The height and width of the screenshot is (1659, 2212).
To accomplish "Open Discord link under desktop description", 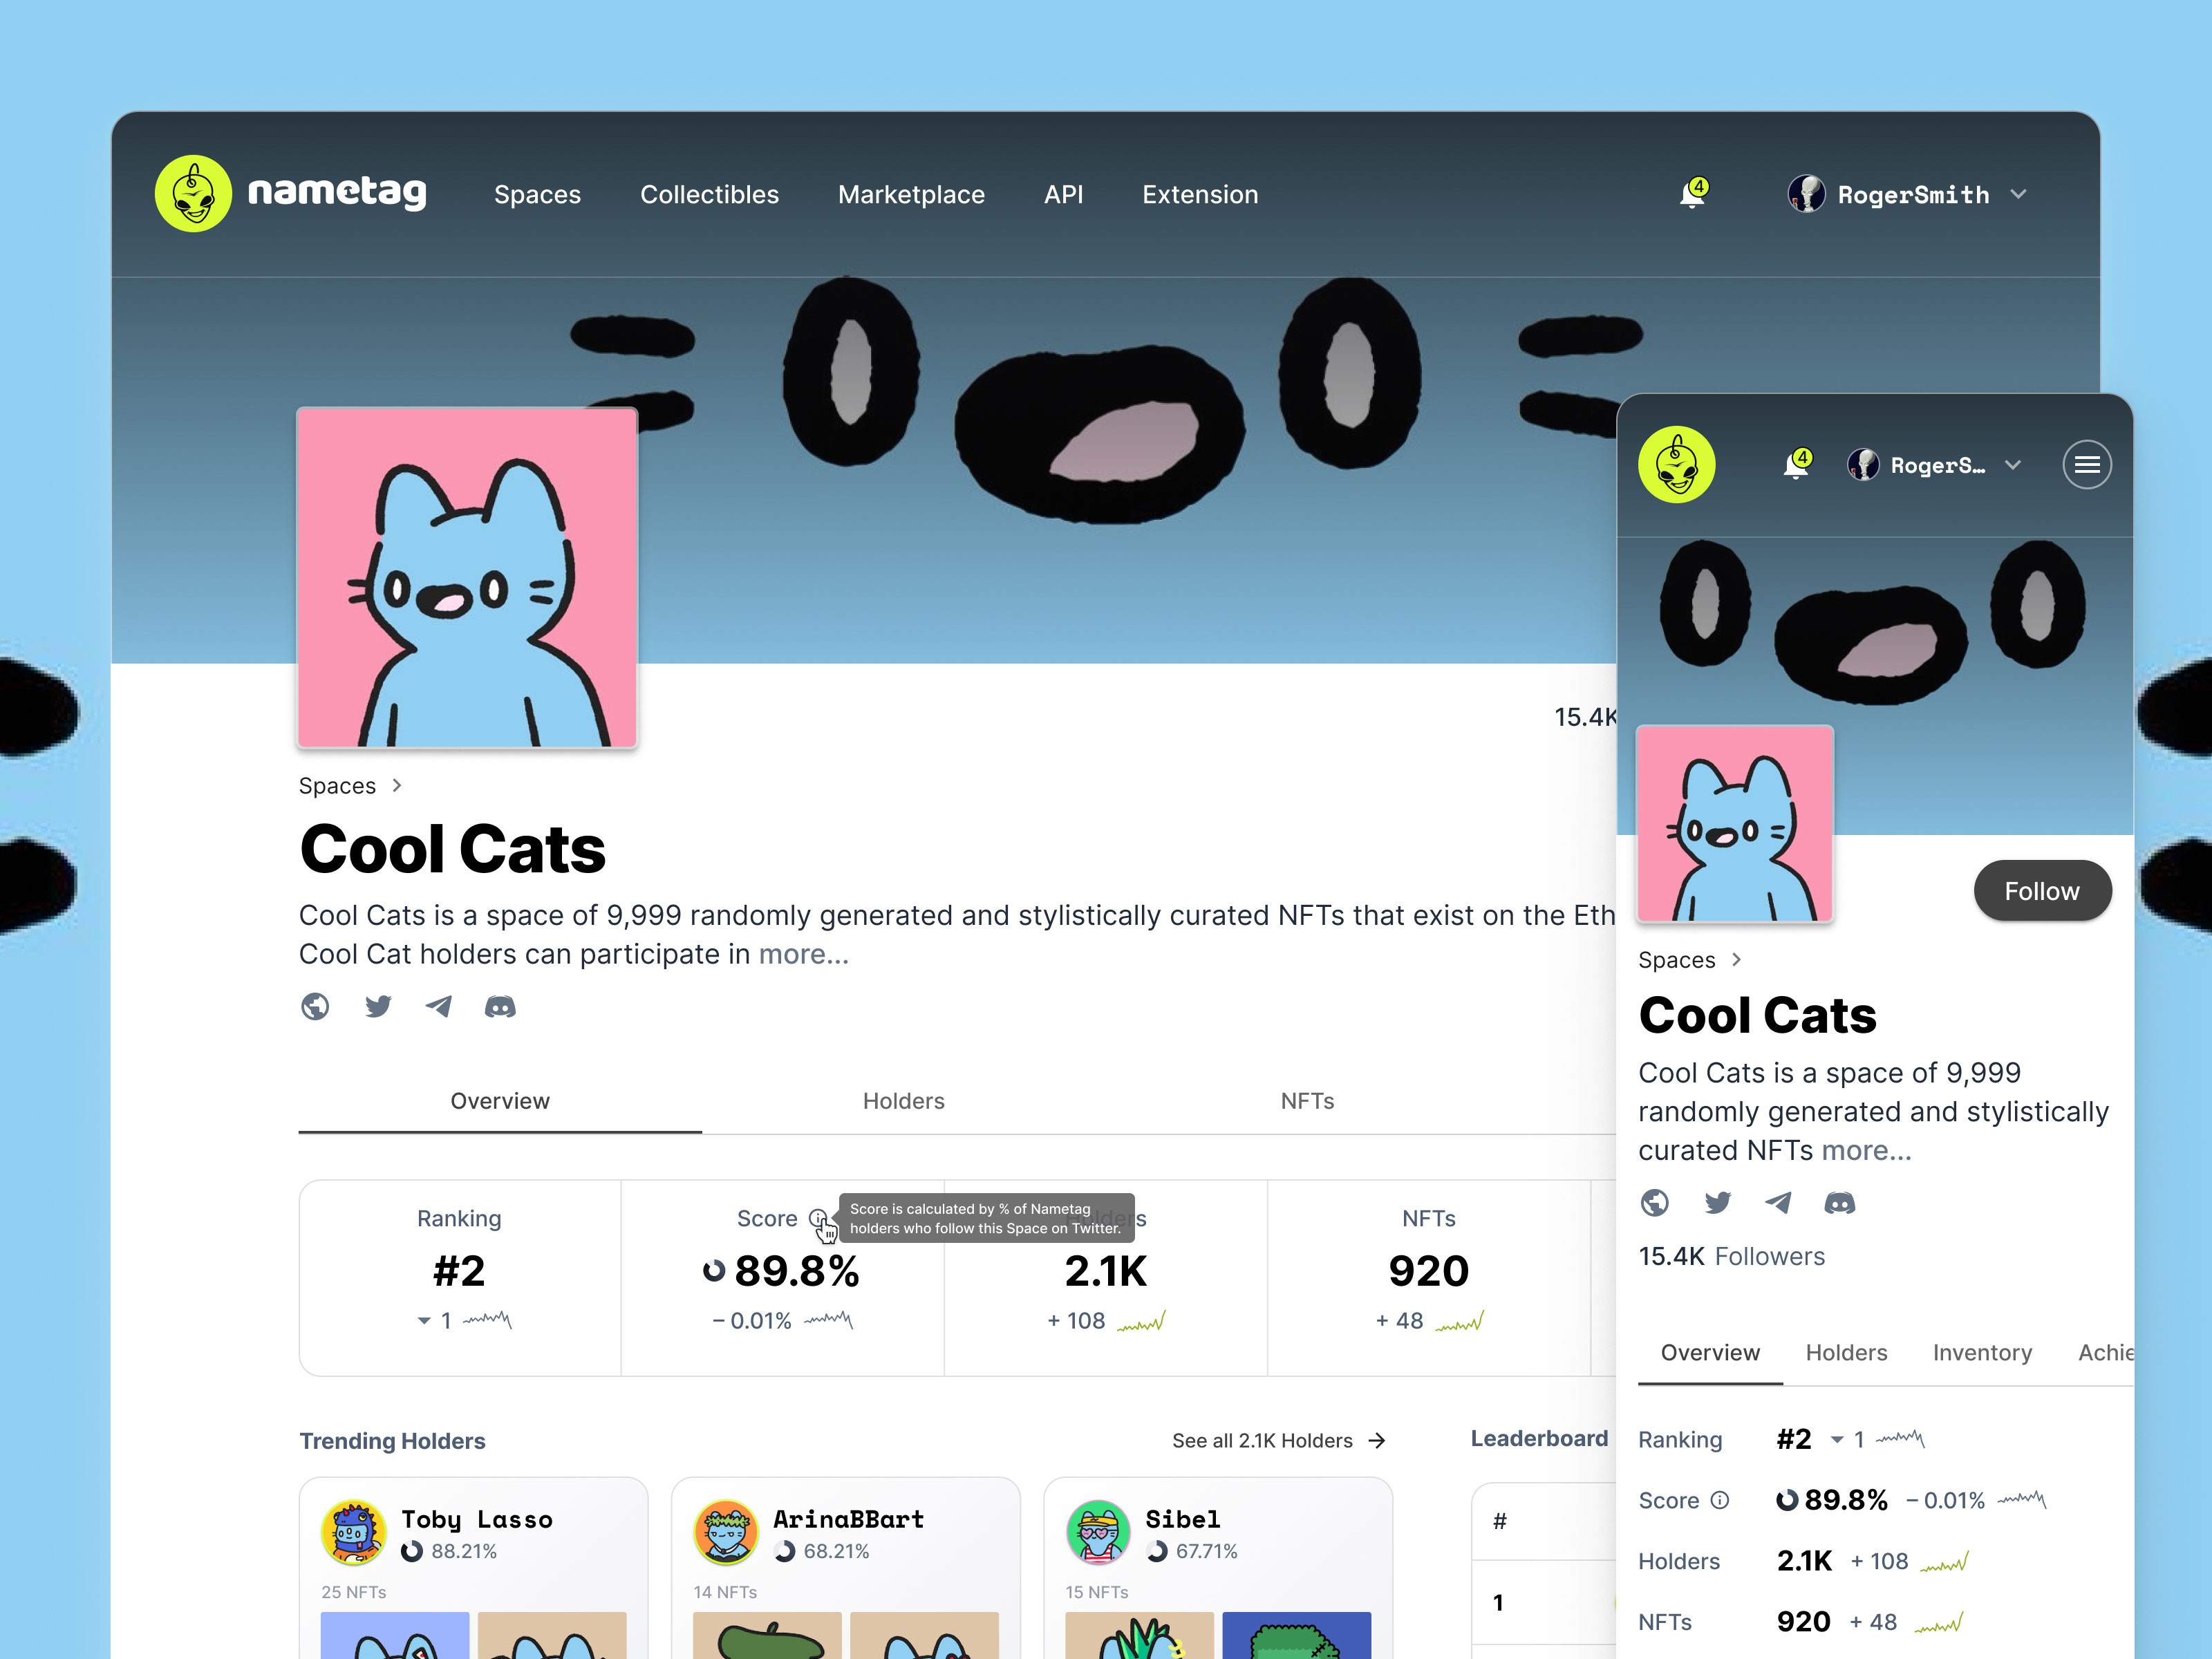I will pos(500,1006).
